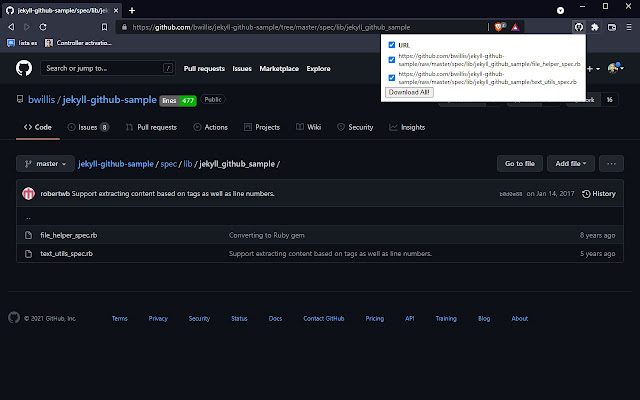The image size is (640, 400).
Task: Click Pull requests in the top navigation
Action: point(204,69)
